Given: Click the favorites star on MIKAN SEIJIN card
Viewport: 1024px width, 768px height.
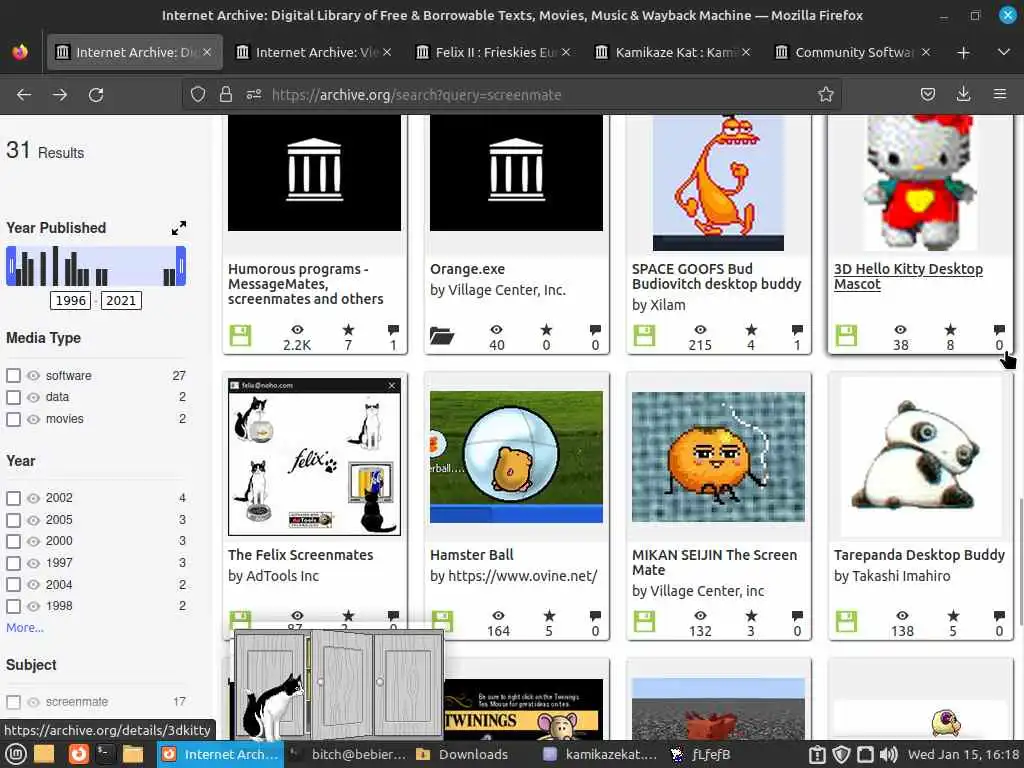Looking at the screenshot, I should point(751,615).
